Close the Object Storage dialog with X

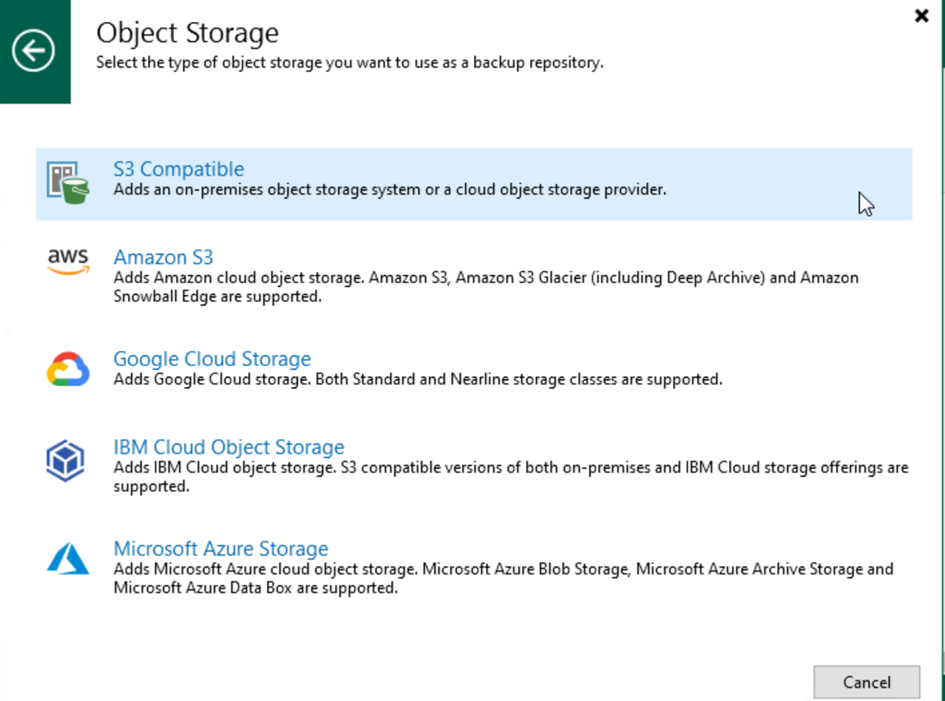coord(921,16)
